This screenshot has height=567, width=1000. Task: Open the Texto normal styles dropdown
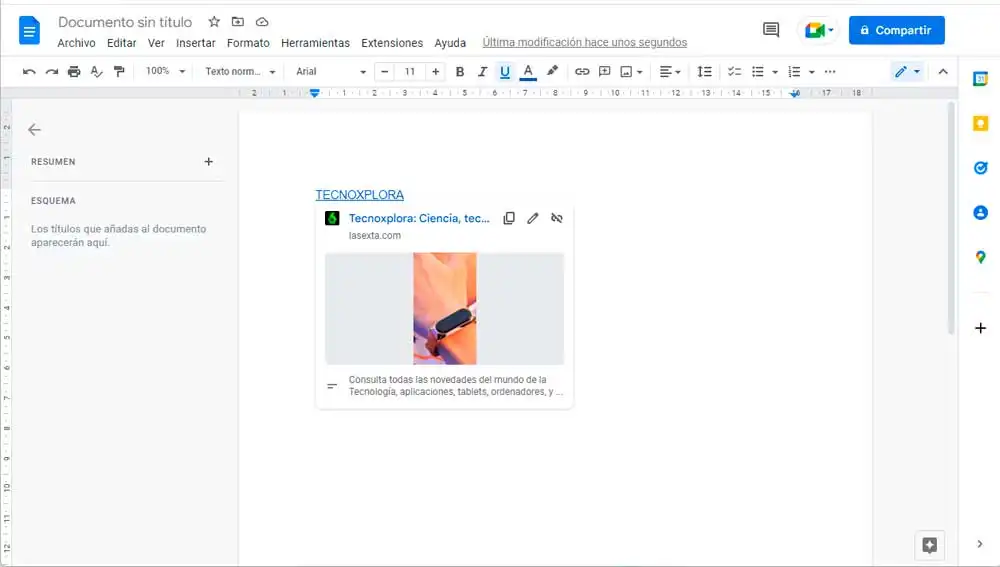click(x=240, y=71)
